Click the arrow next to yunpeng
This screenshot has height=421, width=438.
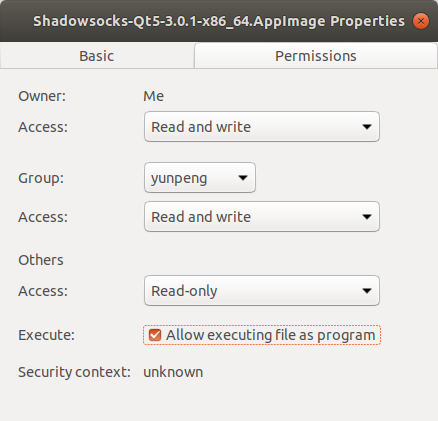click(x=243, y=178)
